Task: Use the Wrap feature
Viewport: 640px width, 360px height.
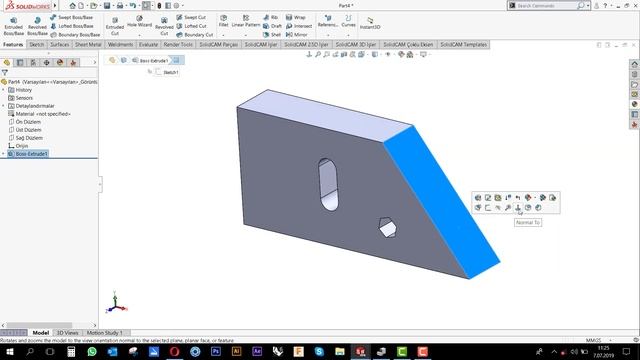Action: [296, 18]
